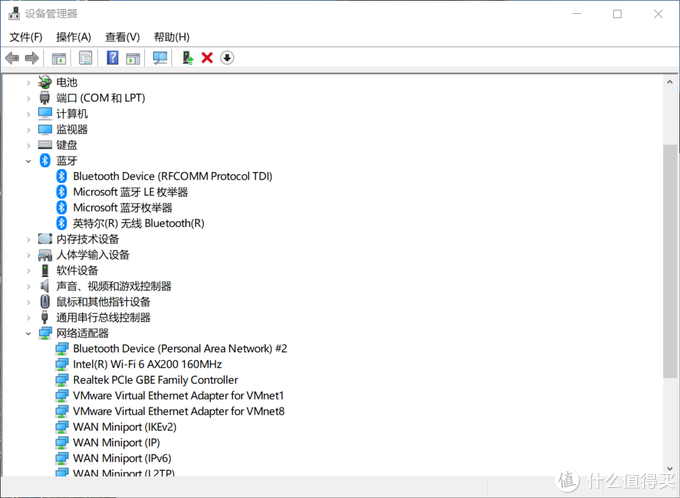Open the 查看(V) menu
The image size is (680, 498).
coord(123,37)
